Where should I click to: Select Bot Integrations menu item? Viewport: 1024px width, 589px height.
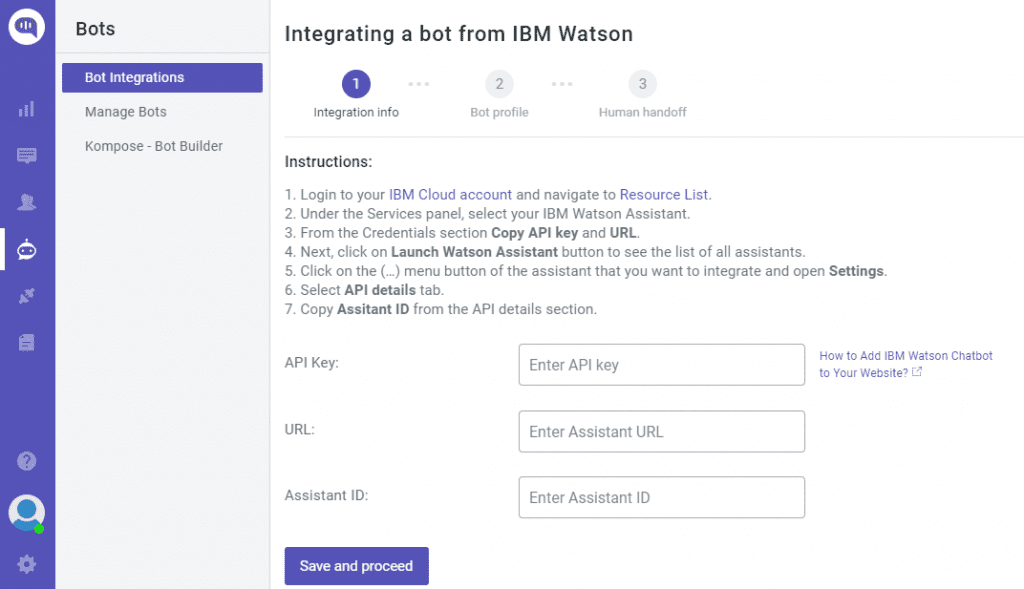click(162, 78)
